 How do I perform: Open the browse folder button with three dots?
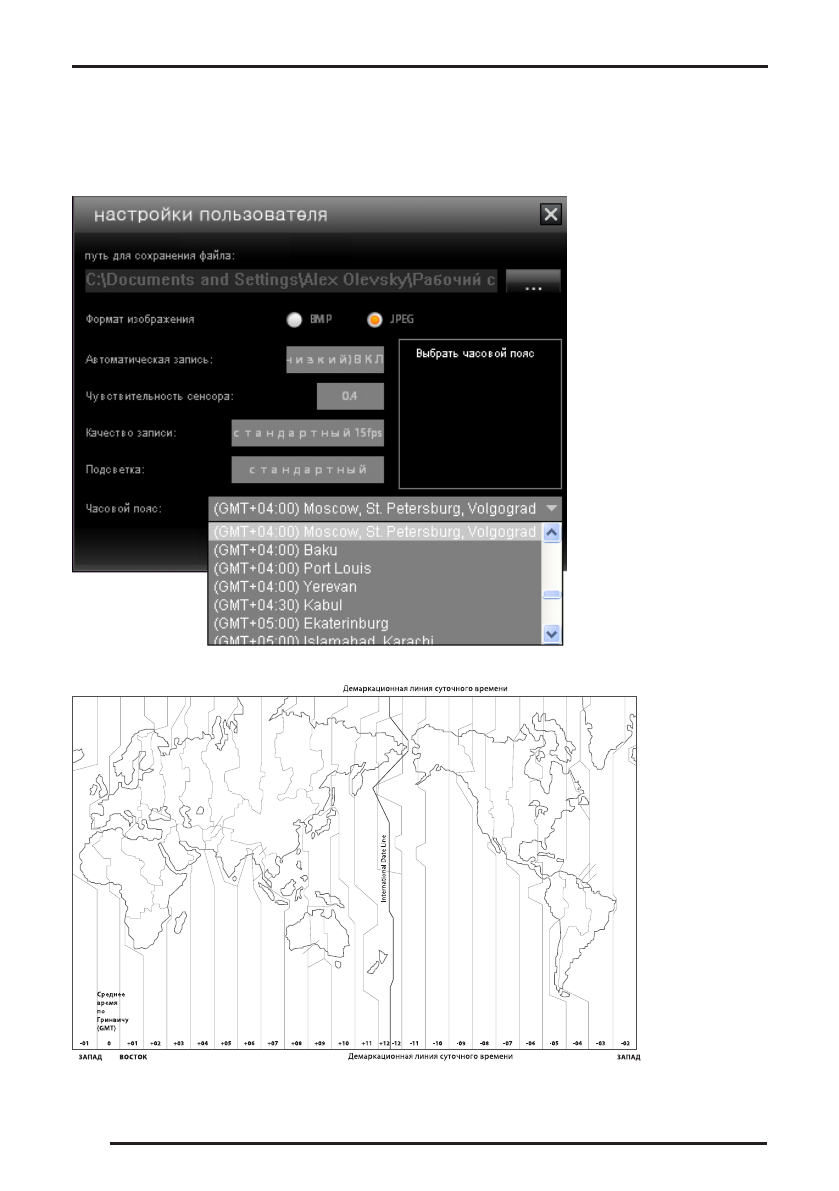click(x=533, y=281)
